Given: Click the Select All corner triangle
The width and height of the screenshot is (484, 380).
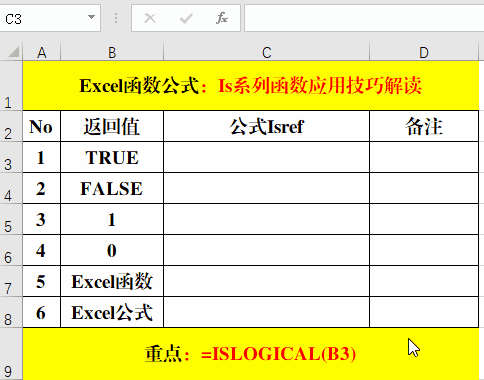Looking at the screenshot, I should tap(13, 52).
